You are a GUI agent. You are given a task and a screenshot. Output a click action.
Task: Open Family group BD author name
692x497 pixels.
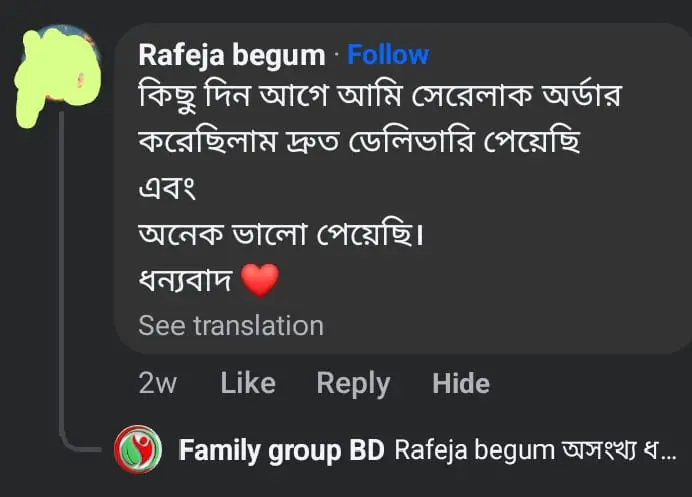281,451
